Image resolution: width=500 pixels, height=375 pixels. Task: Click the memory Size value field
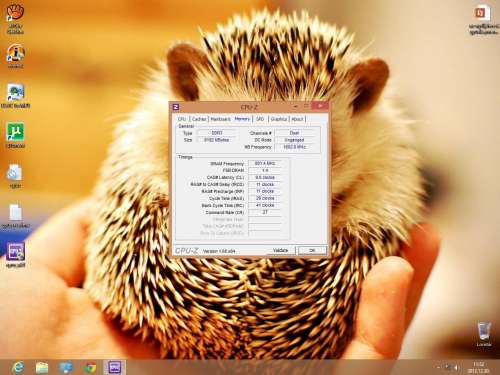pos(217,140)
